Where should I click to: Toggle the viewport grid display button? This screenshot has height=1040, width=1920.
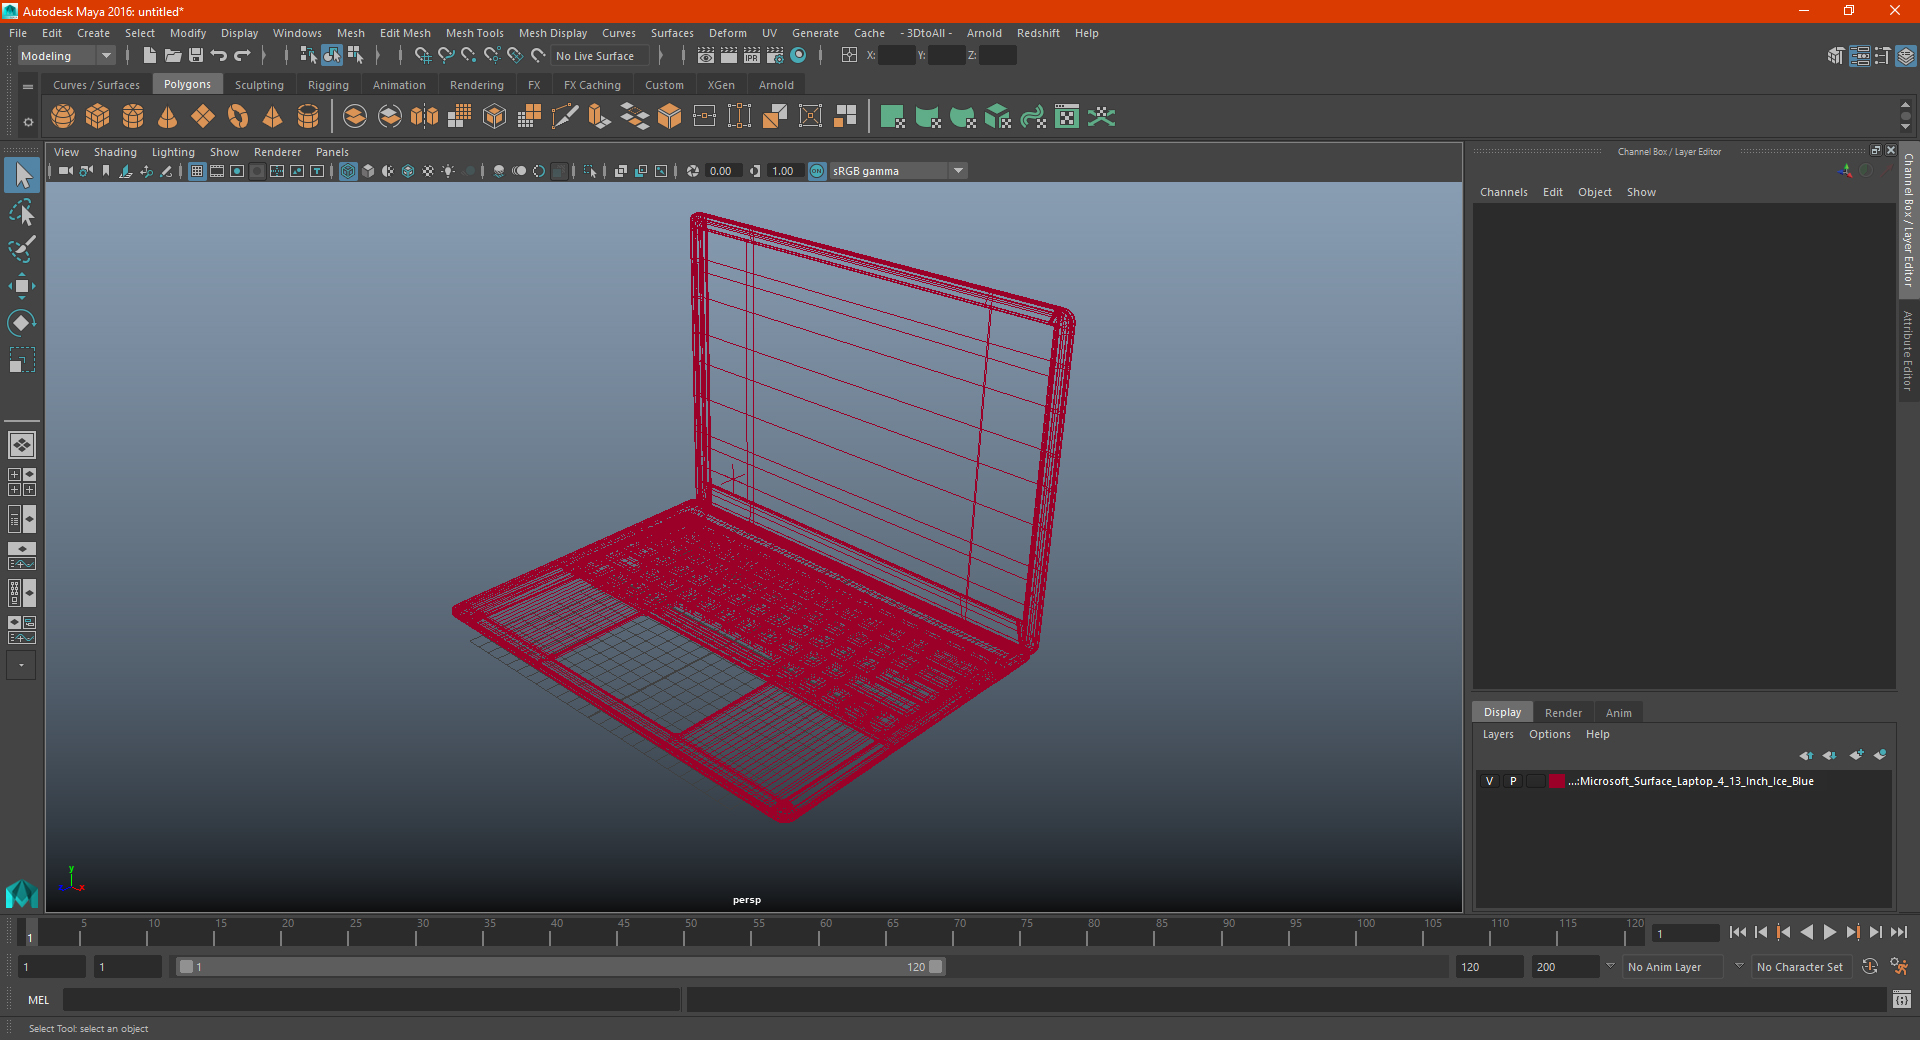point(197,171)
